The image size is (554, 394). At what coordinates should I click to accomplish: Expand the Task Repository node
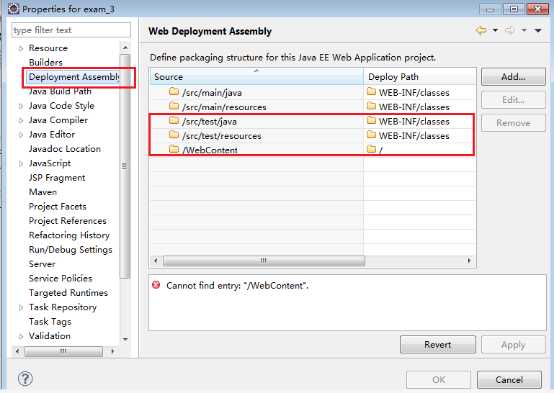[21, 307]
